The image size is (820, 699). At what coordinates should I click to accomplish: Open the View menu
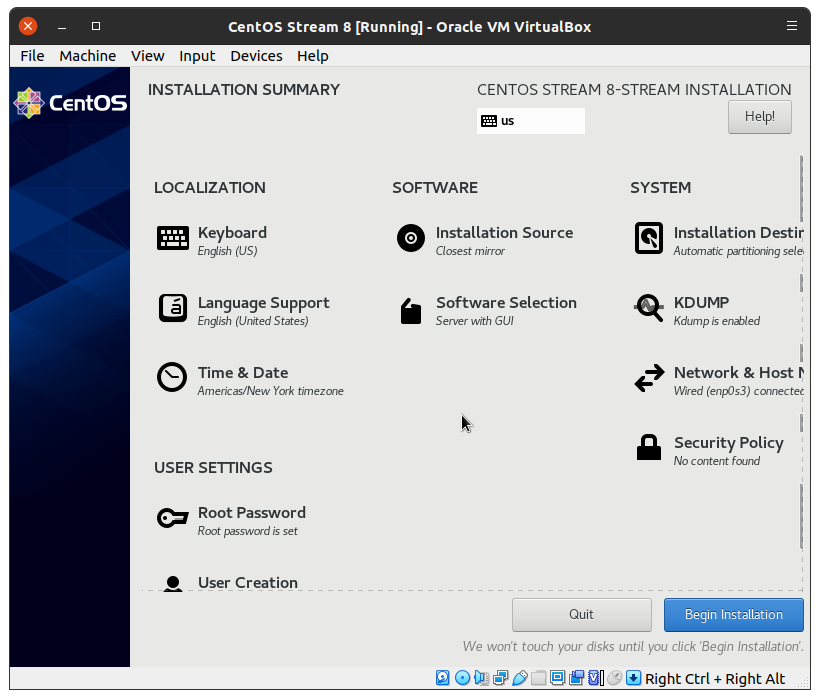click(147, 56)
